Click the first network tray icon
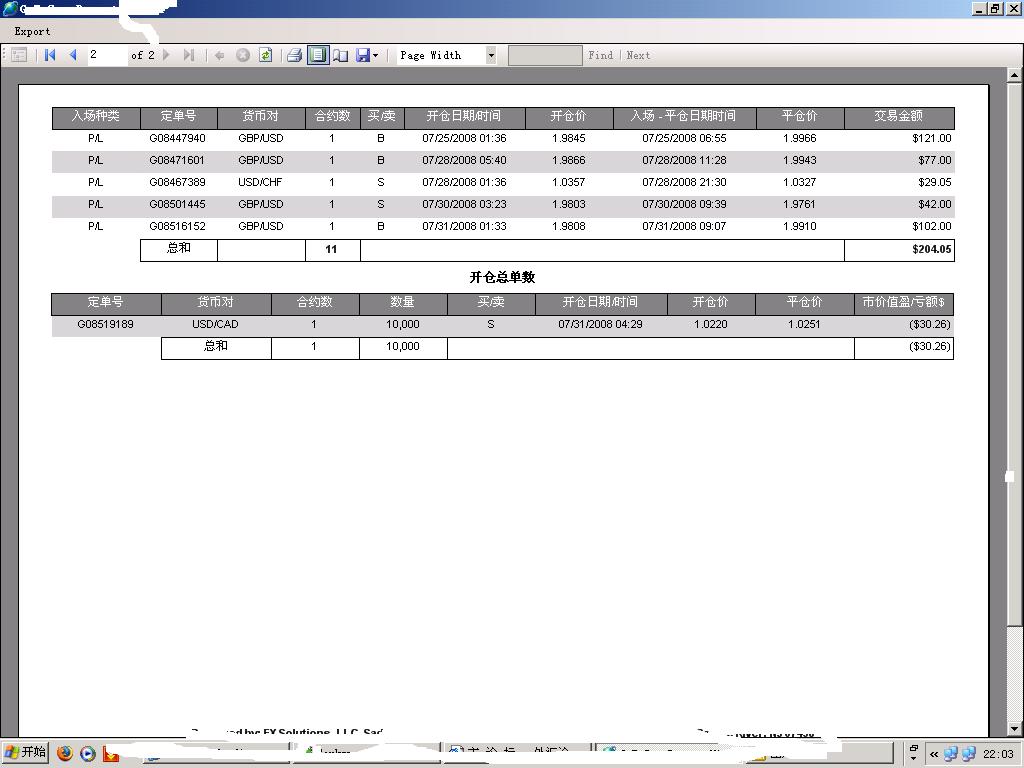Image resolution: width=1024 pixels, height=768 pixels. (x=951, y=754)
